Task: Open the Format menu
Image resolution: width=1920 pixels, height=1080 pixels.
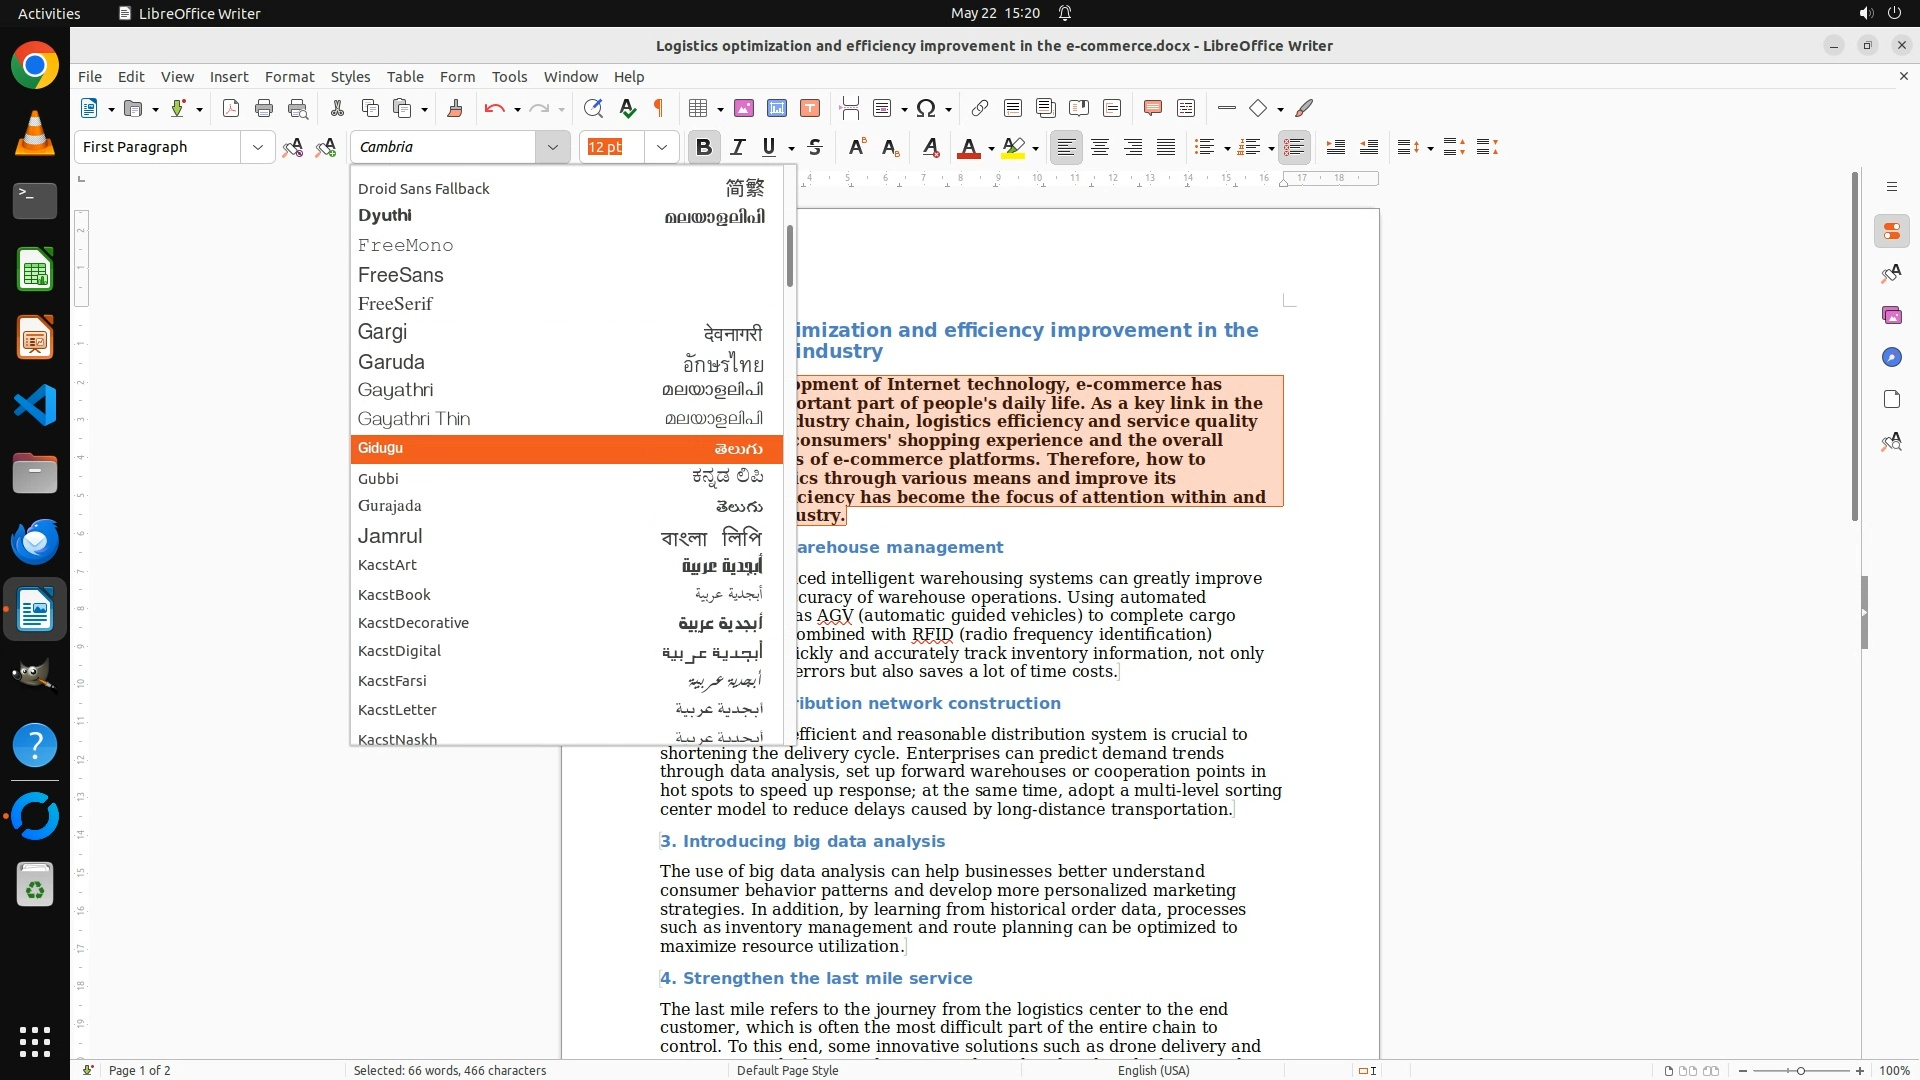Action: pyautogui.click(x=289, y=76)
